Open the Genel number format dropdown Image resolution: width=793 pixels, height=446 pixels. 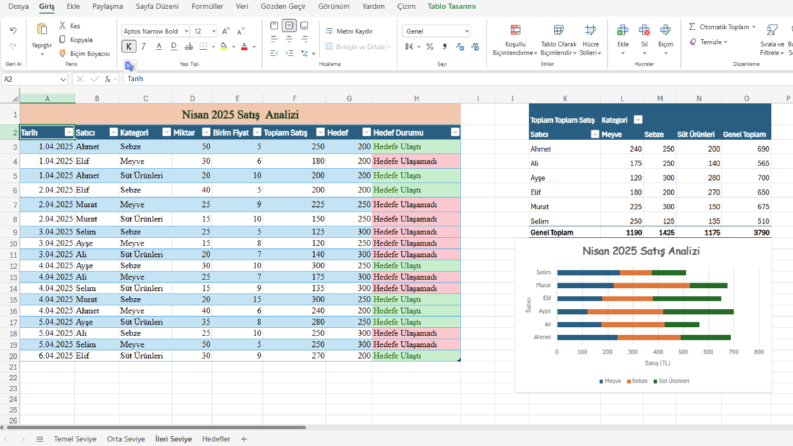click(x=466, y=31)
